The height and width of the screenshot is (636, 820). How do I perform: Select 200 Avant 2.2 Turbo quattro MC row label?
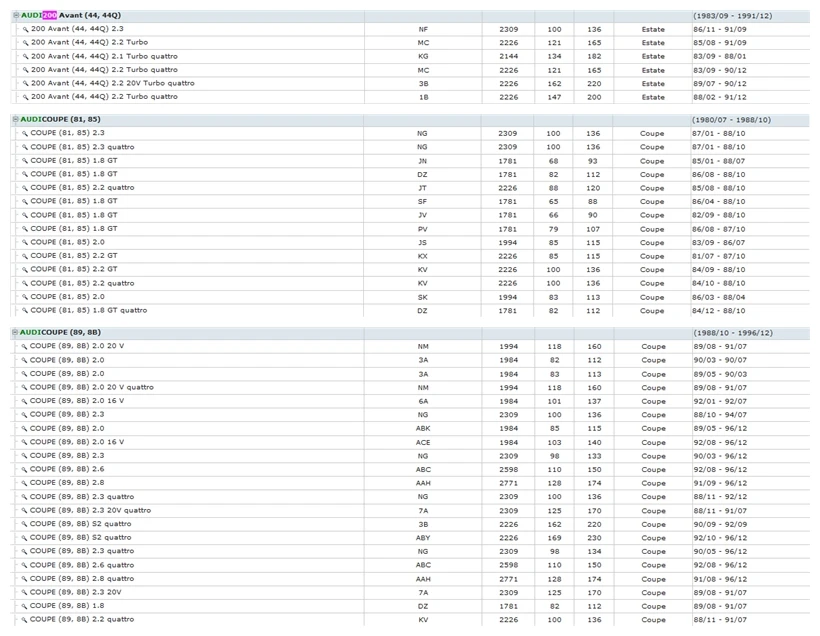pyautogui.click(x=104, y=70)
